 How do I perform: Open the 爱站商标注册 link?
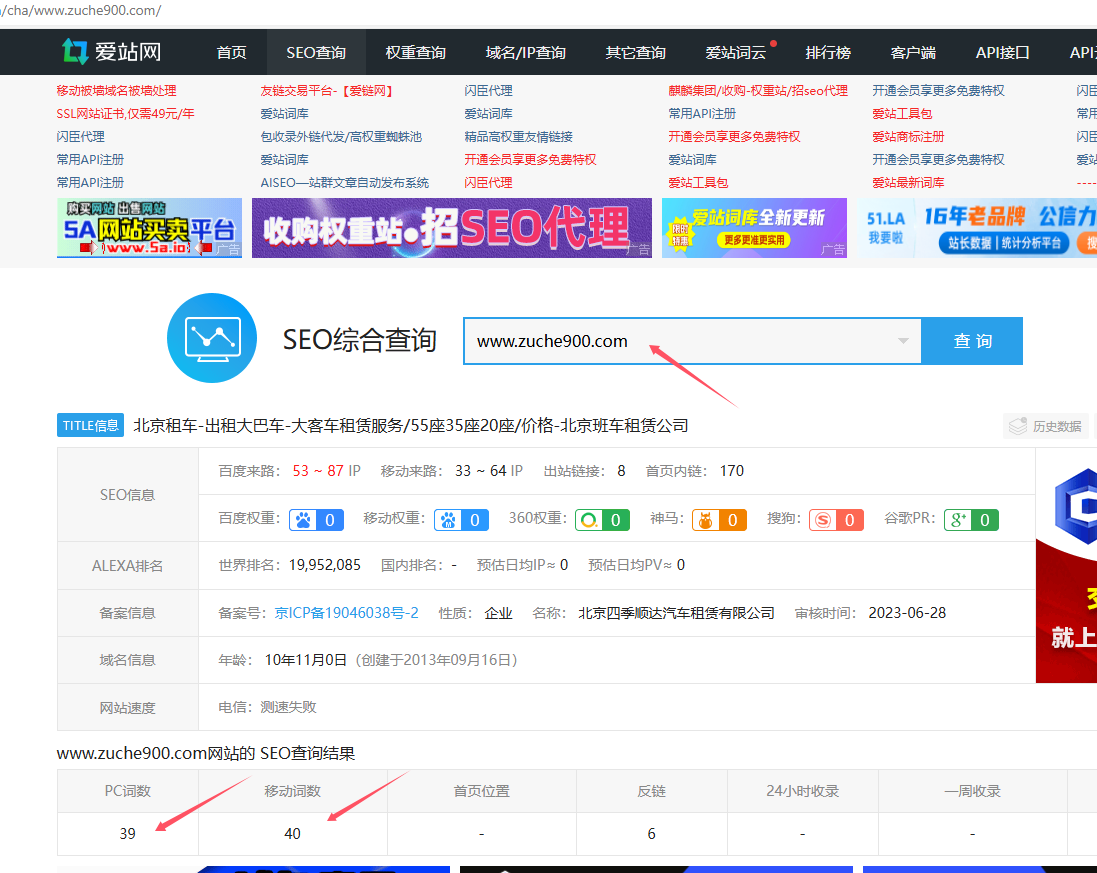coord(908,136)
